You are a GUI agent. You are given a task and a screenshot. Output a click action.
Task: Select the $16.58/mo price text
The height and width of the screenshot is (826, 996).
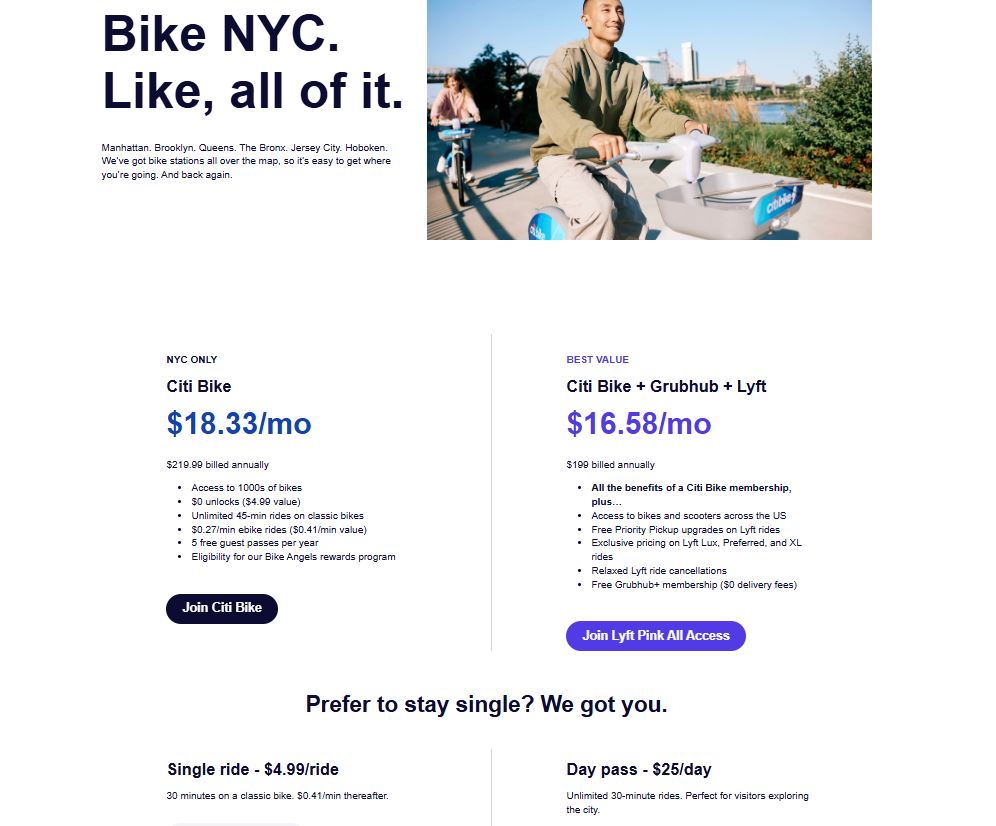pos(638,424)
